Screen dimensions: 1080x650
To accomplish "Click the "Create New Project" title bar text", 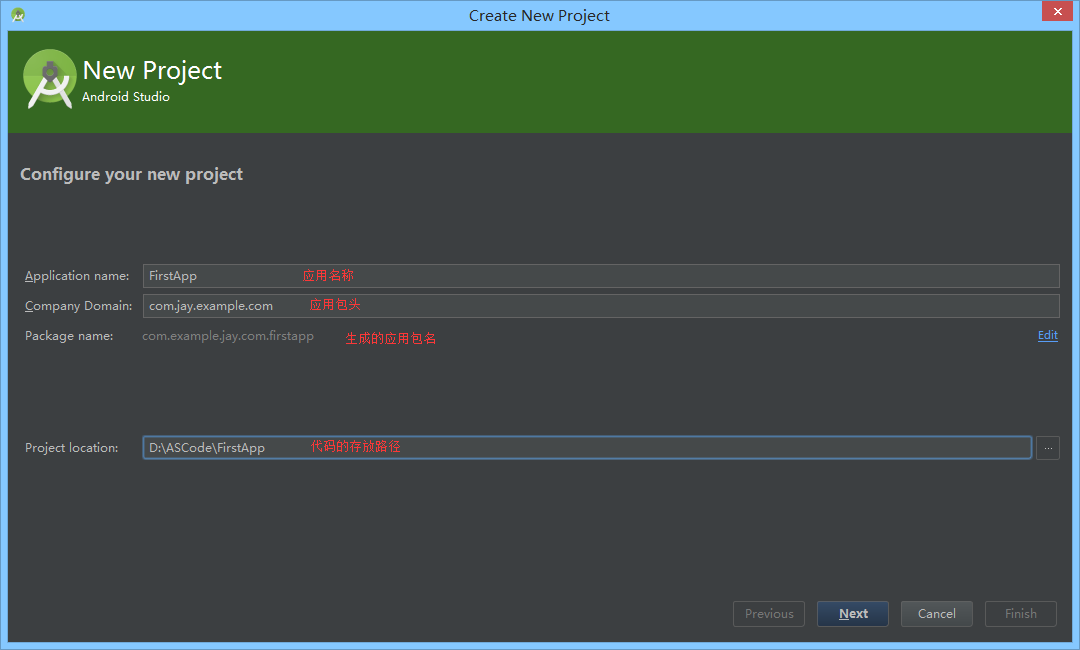I will (539, 15).
